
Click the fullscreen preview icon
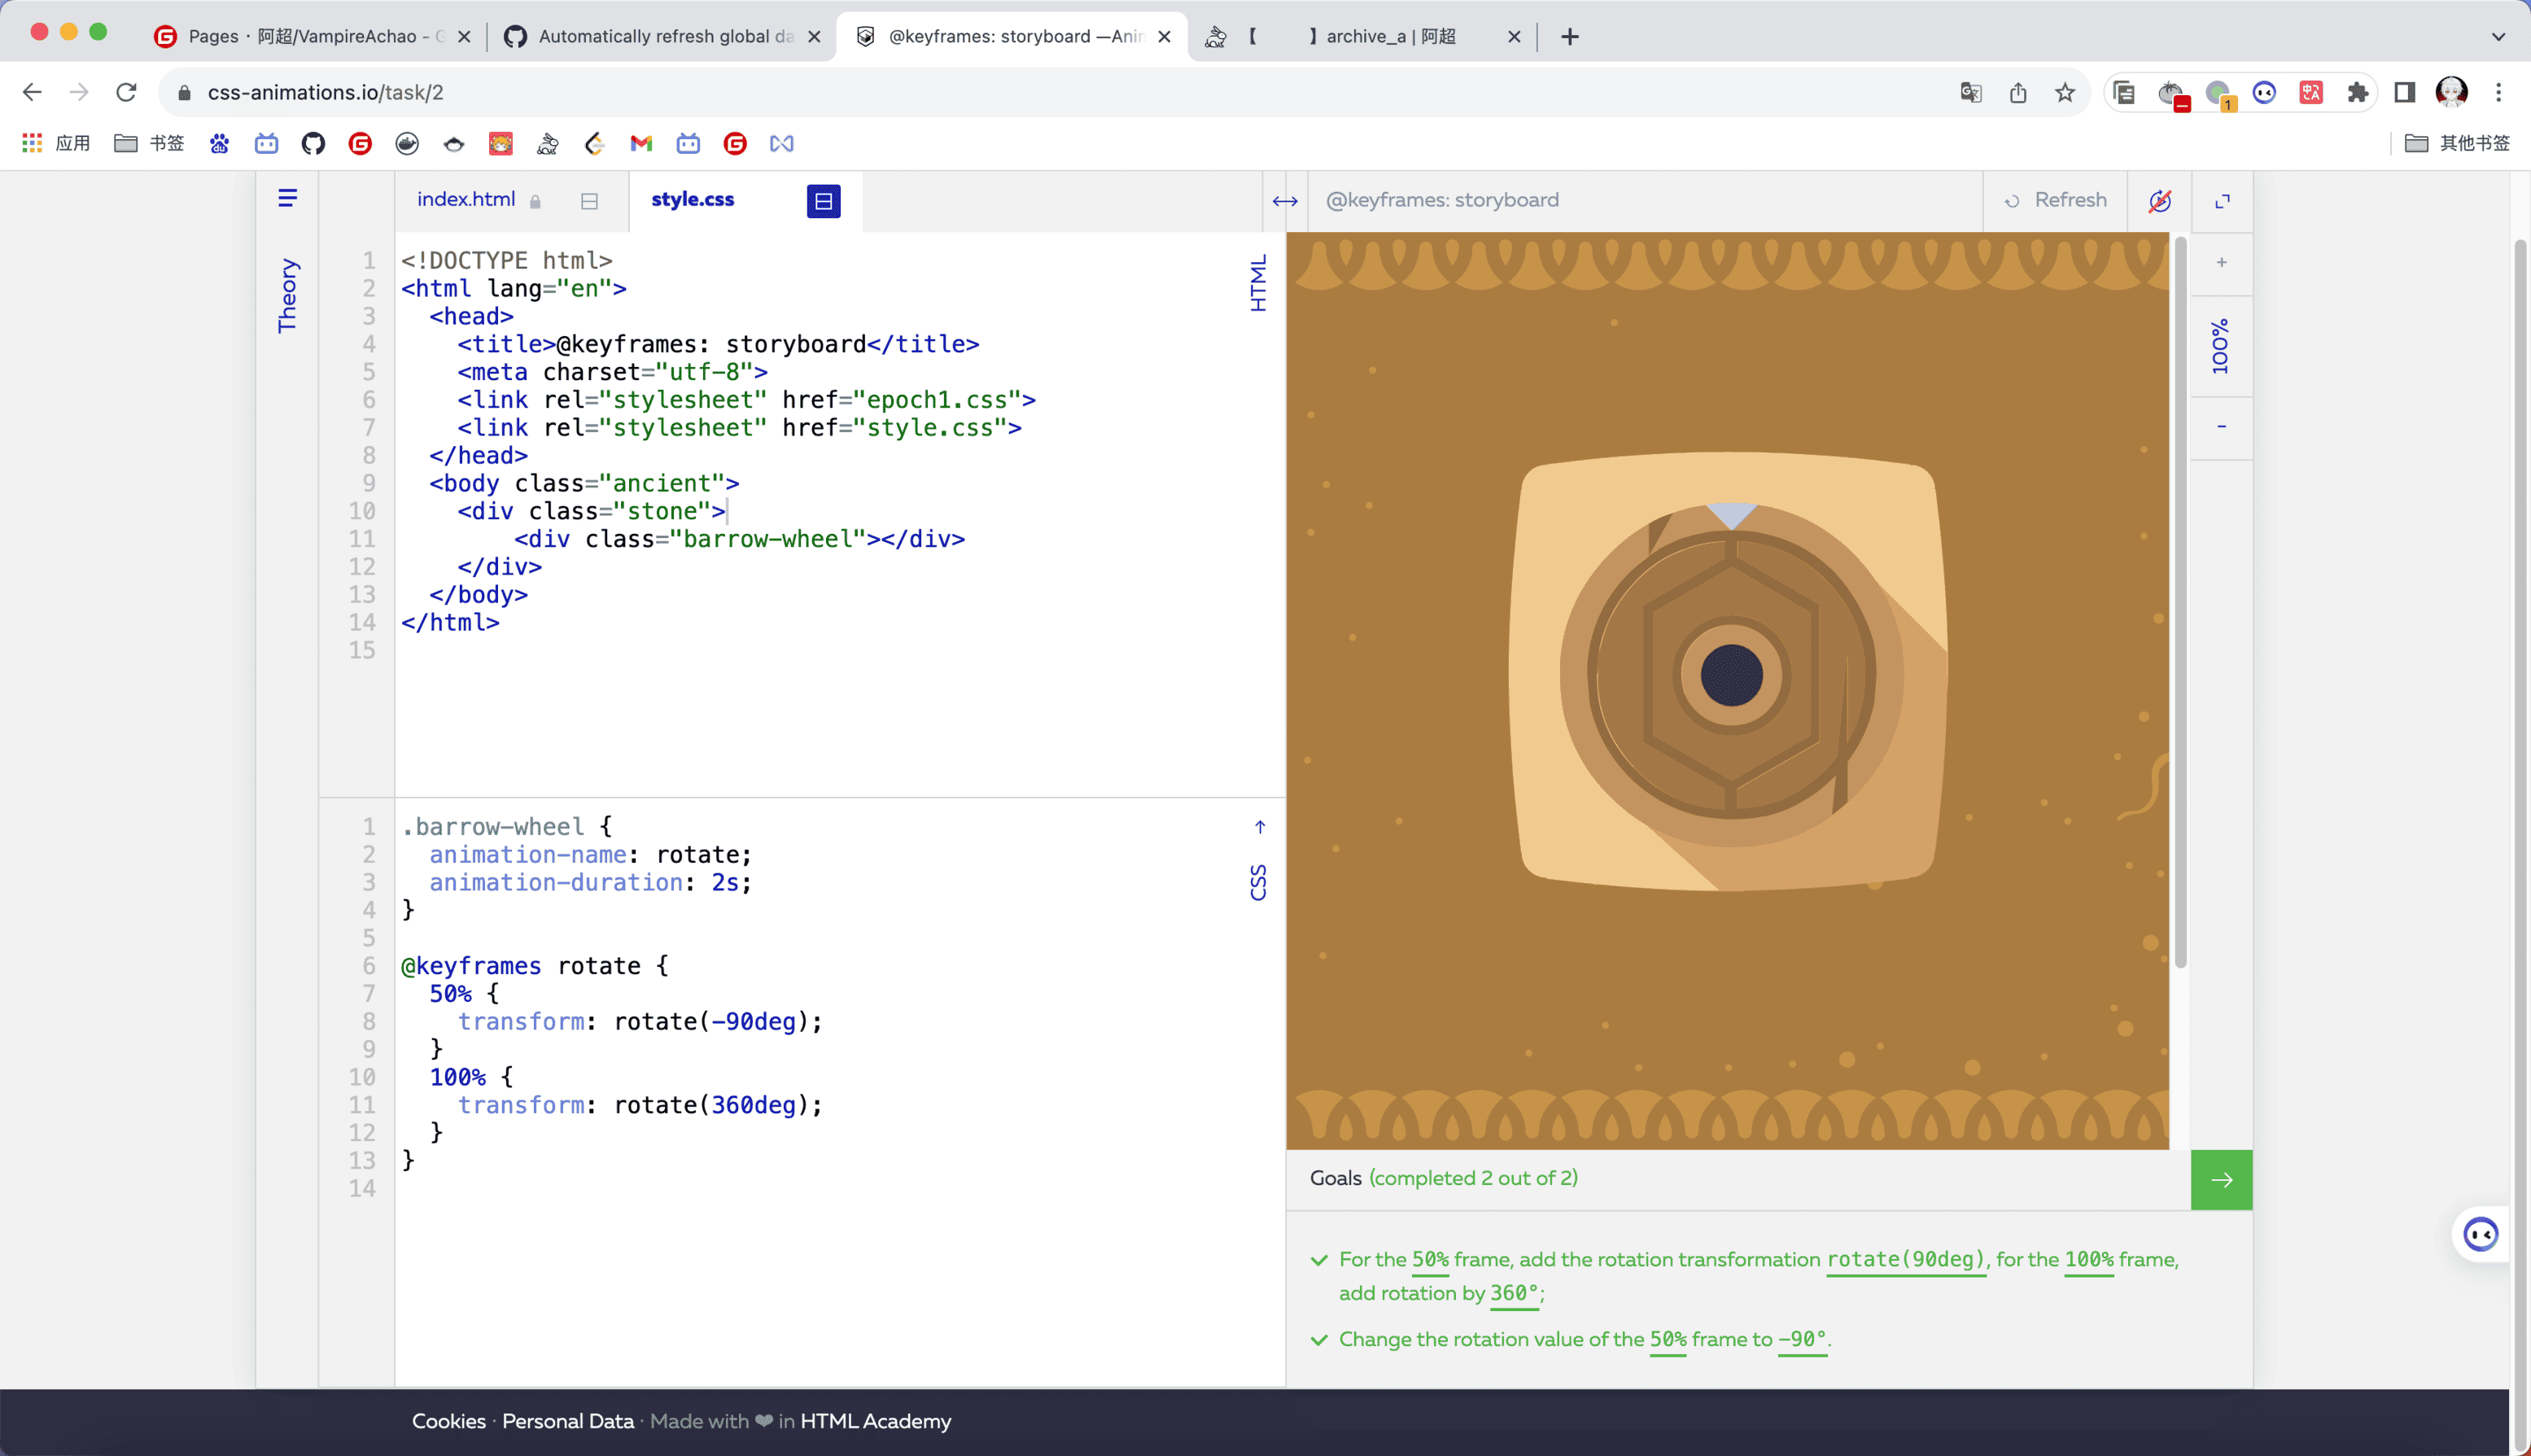(2222, 201)
